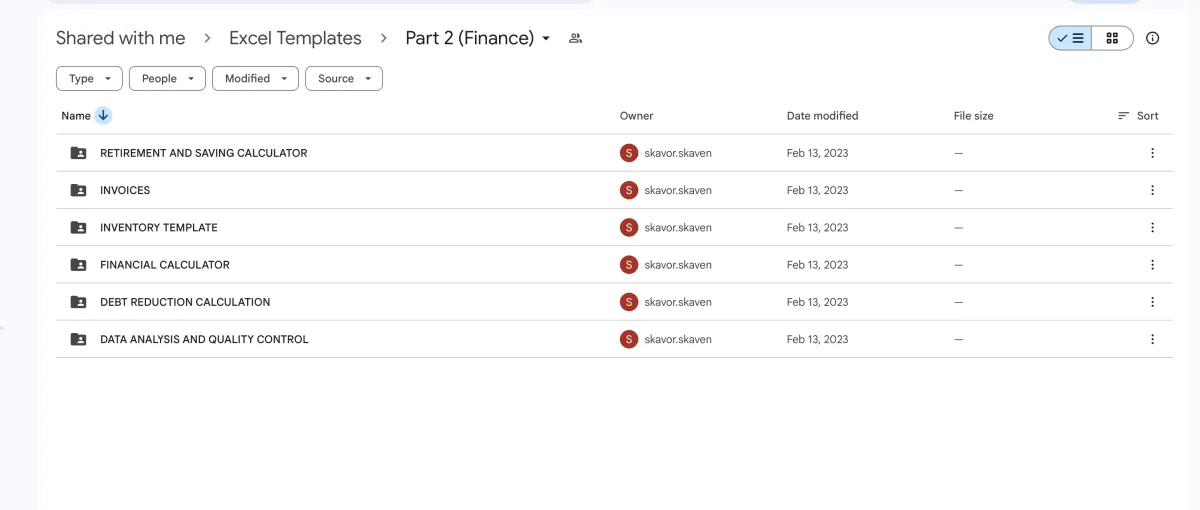Switch to list layout view
Screen dimensions: 1200x510
(x=1070, y=39)
